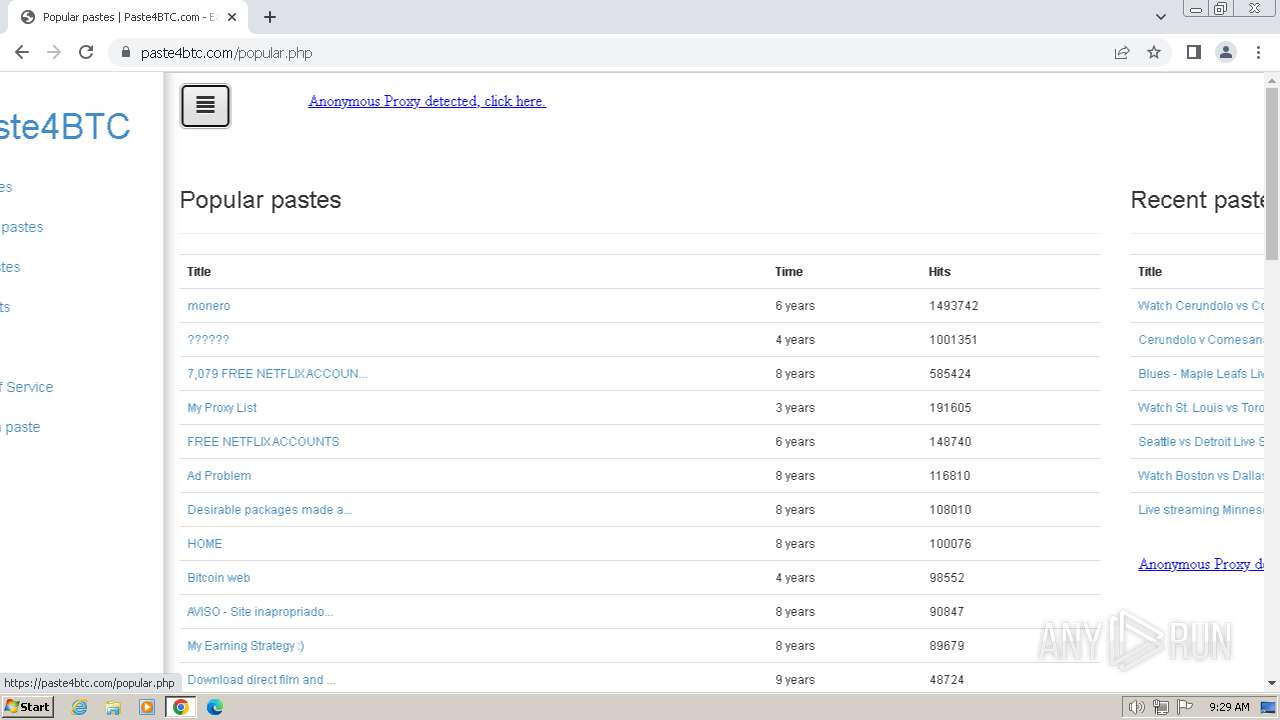Image resolution: width=1280 pixels, height=720 pixels.
Task: Click Title column header in Popular pastes
Action: tap(199, 272)
